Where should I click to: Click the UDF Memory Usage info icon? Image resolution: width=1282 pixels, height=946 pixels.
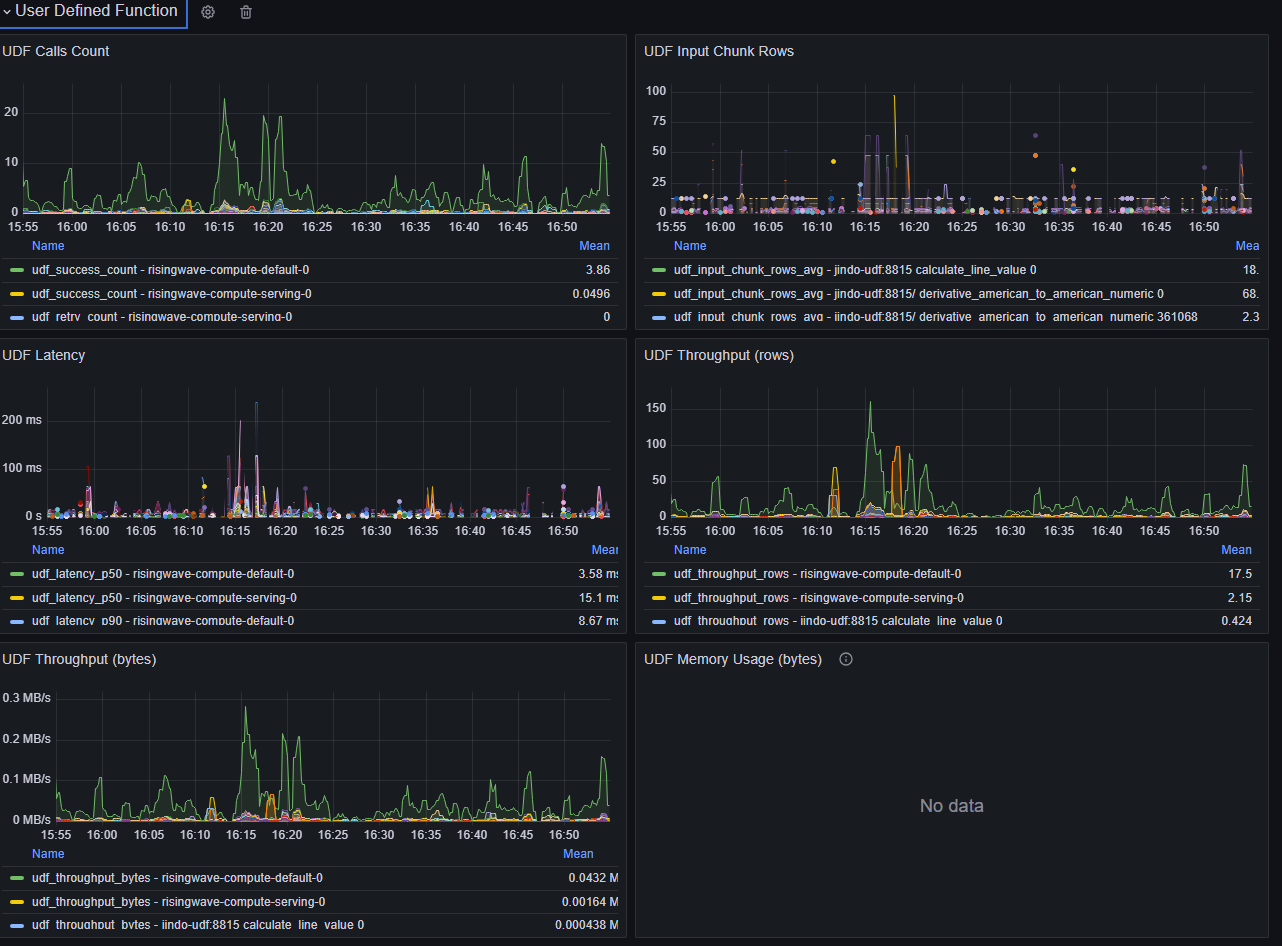pyautogui.click(x=846, y=659)
